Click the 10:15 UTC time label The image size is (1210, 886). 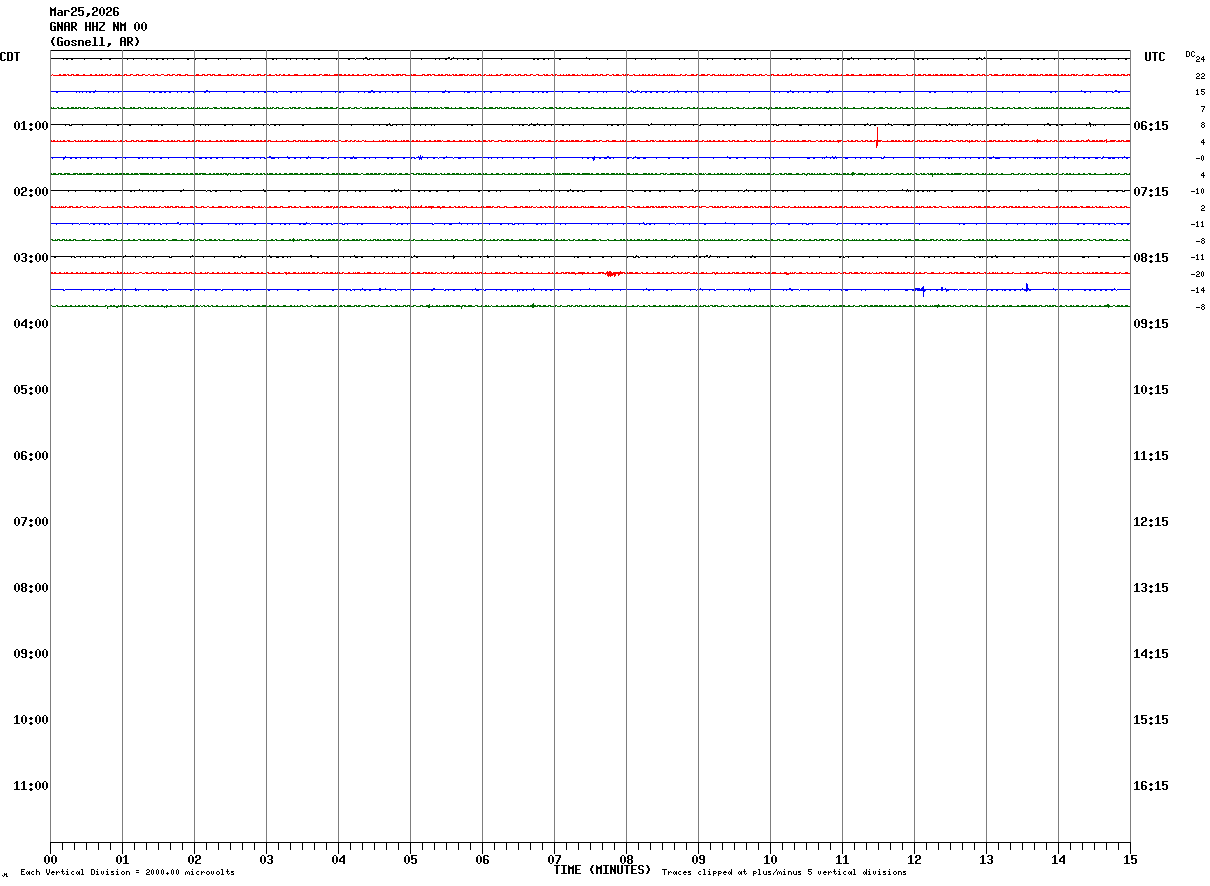coord(1150,389)
